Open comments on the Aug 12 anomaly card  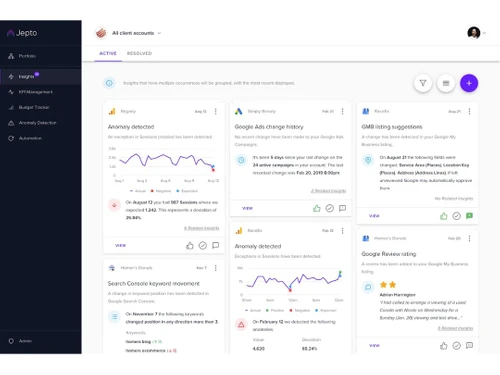(x=216, y=246)
